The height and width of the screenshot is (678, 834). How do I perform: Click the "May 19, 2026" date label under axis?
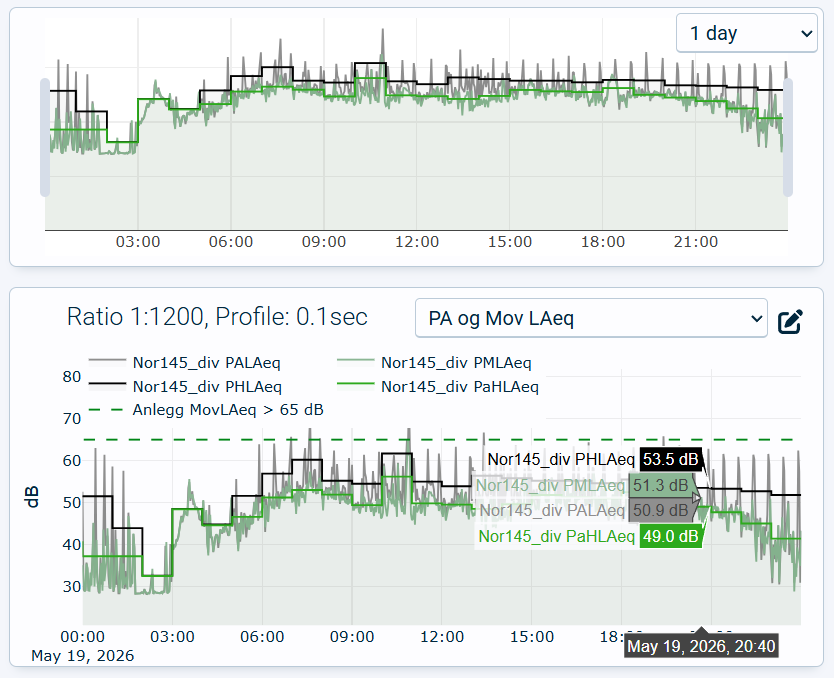point(82,656)
